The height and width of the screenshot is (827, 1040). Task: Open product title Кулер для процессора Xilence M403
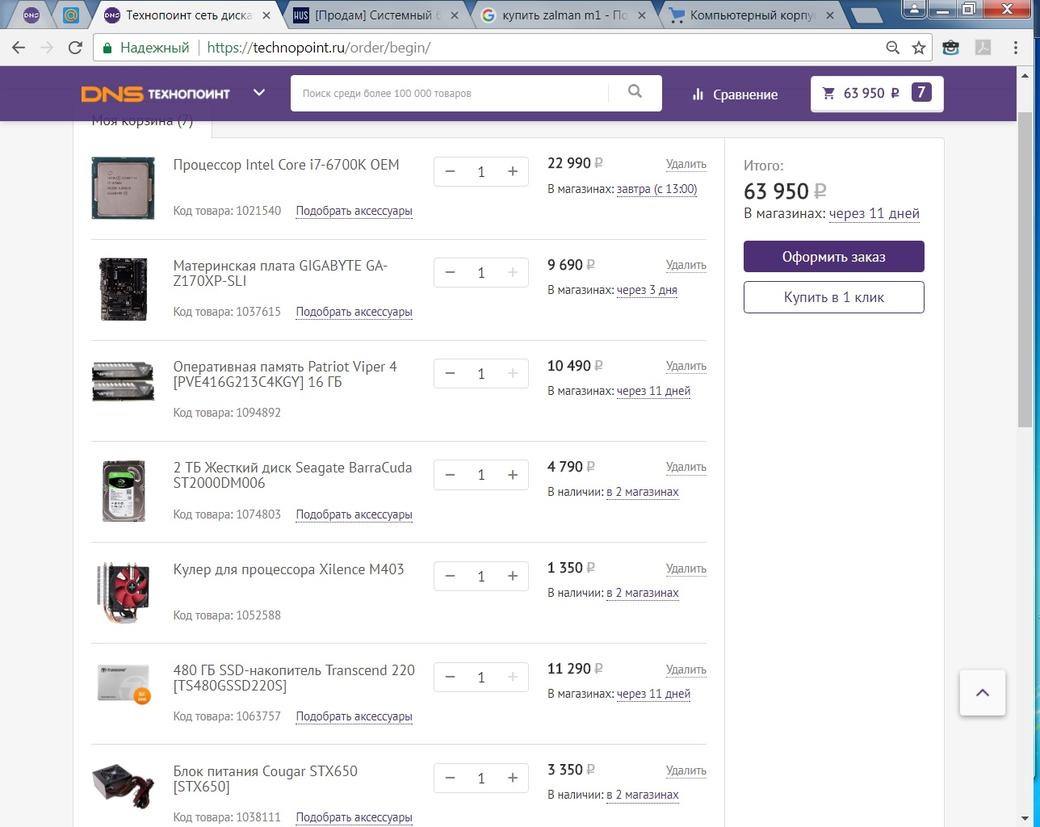(289, 569)
